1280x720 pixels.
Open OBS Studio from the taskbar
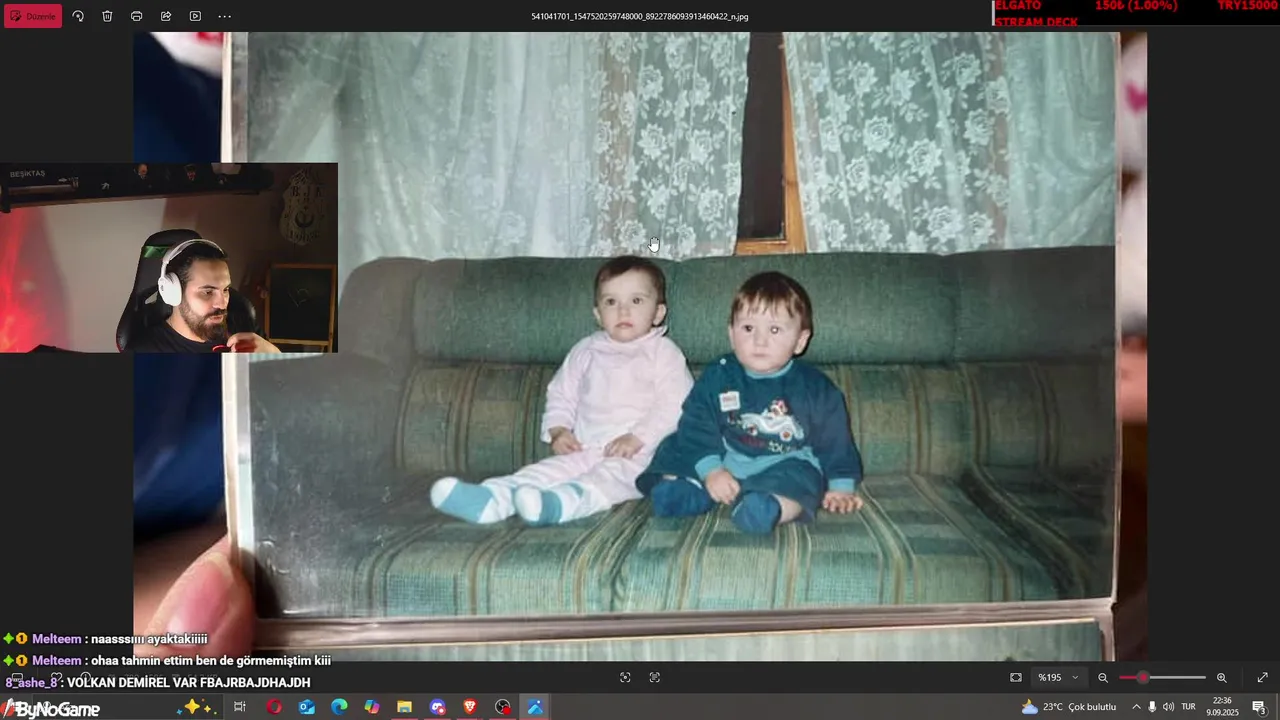[x=502, y=707]
